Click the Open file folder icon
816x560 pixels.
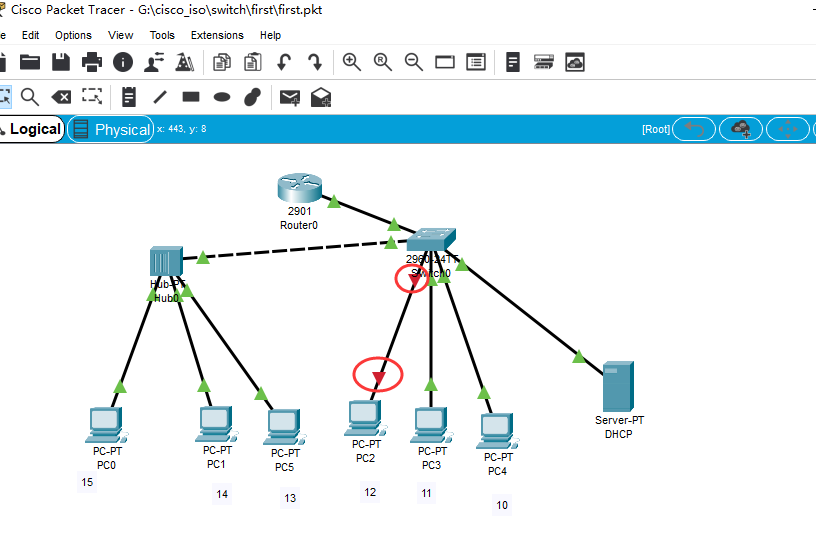[x=30, y=62]
